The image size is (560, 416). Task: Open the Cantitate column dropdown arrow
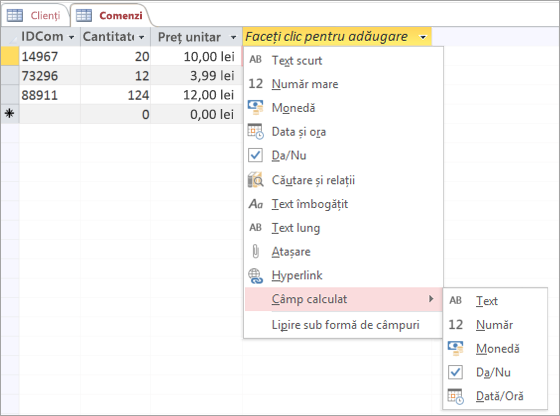pos(141,37)
